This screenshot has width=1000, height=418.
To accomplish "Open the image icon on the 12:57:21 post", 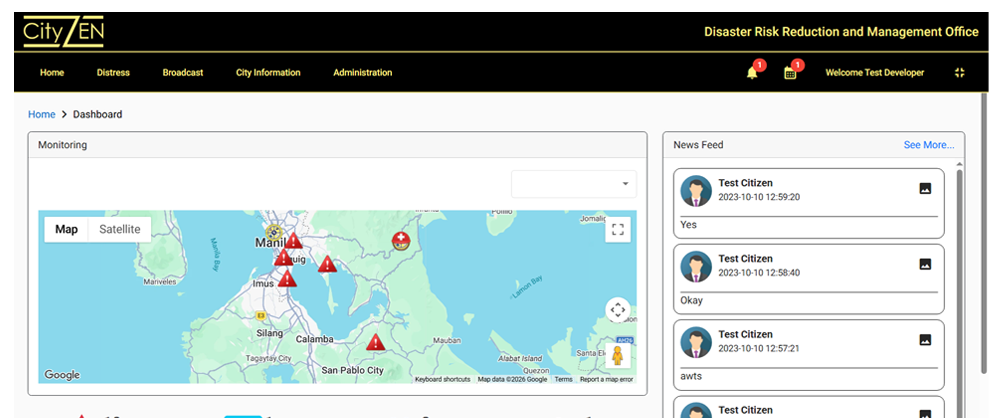I will point(925,340).
